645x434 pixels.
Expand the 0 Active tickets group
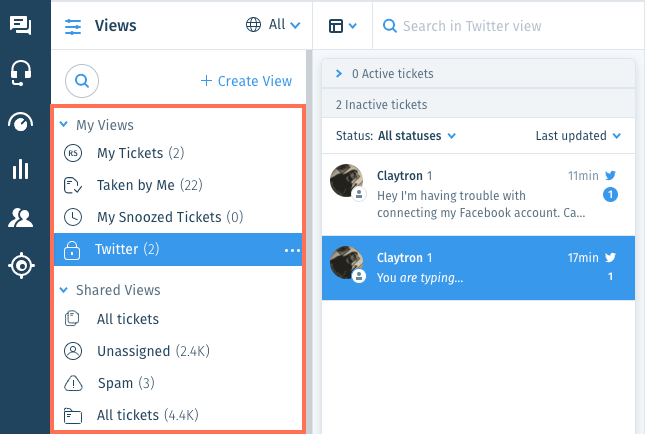[x=339, y=73]
